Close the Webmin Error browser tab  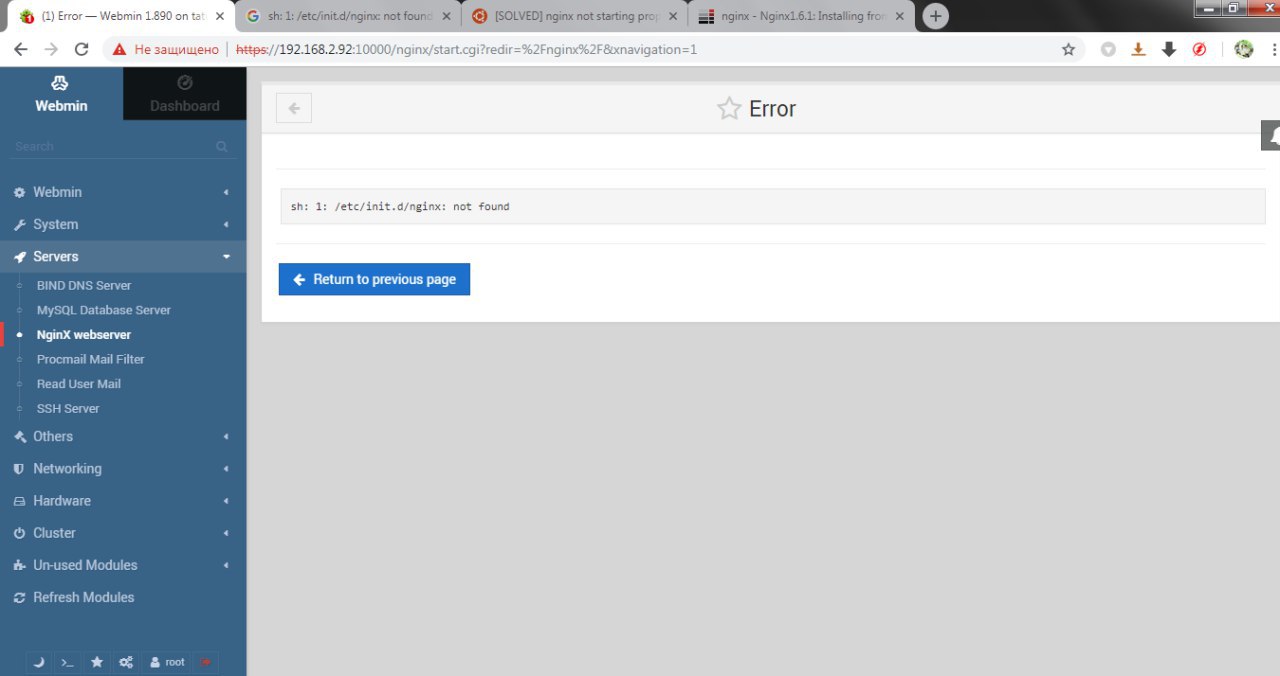(x=220, y=16)
